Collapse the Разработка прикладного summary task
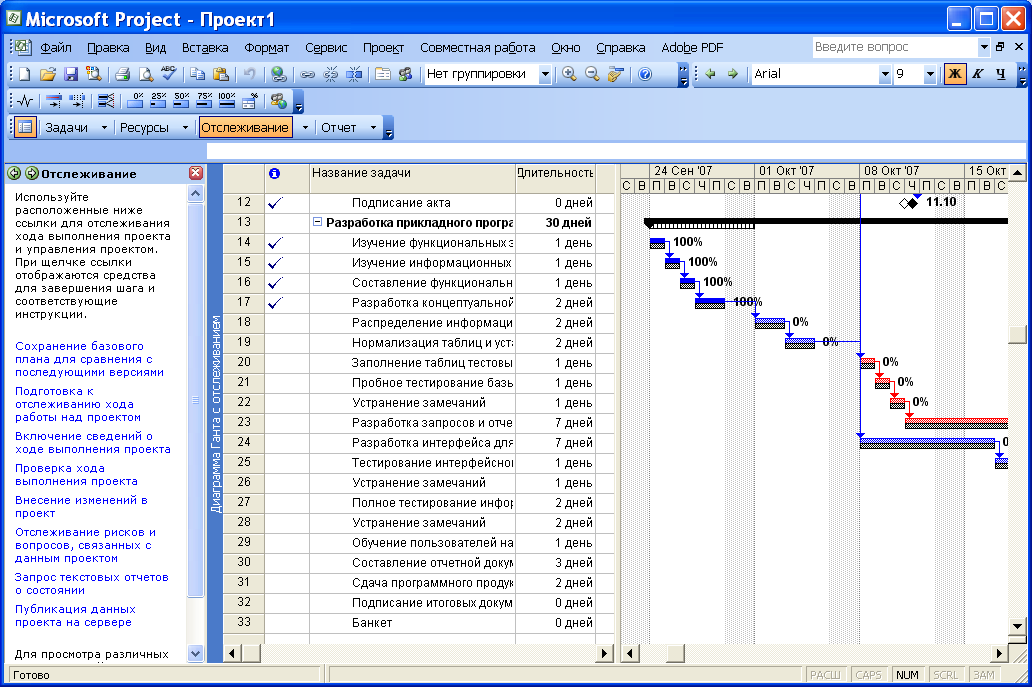The height and width of the screenshot is (687, 1032). [317, 222]
